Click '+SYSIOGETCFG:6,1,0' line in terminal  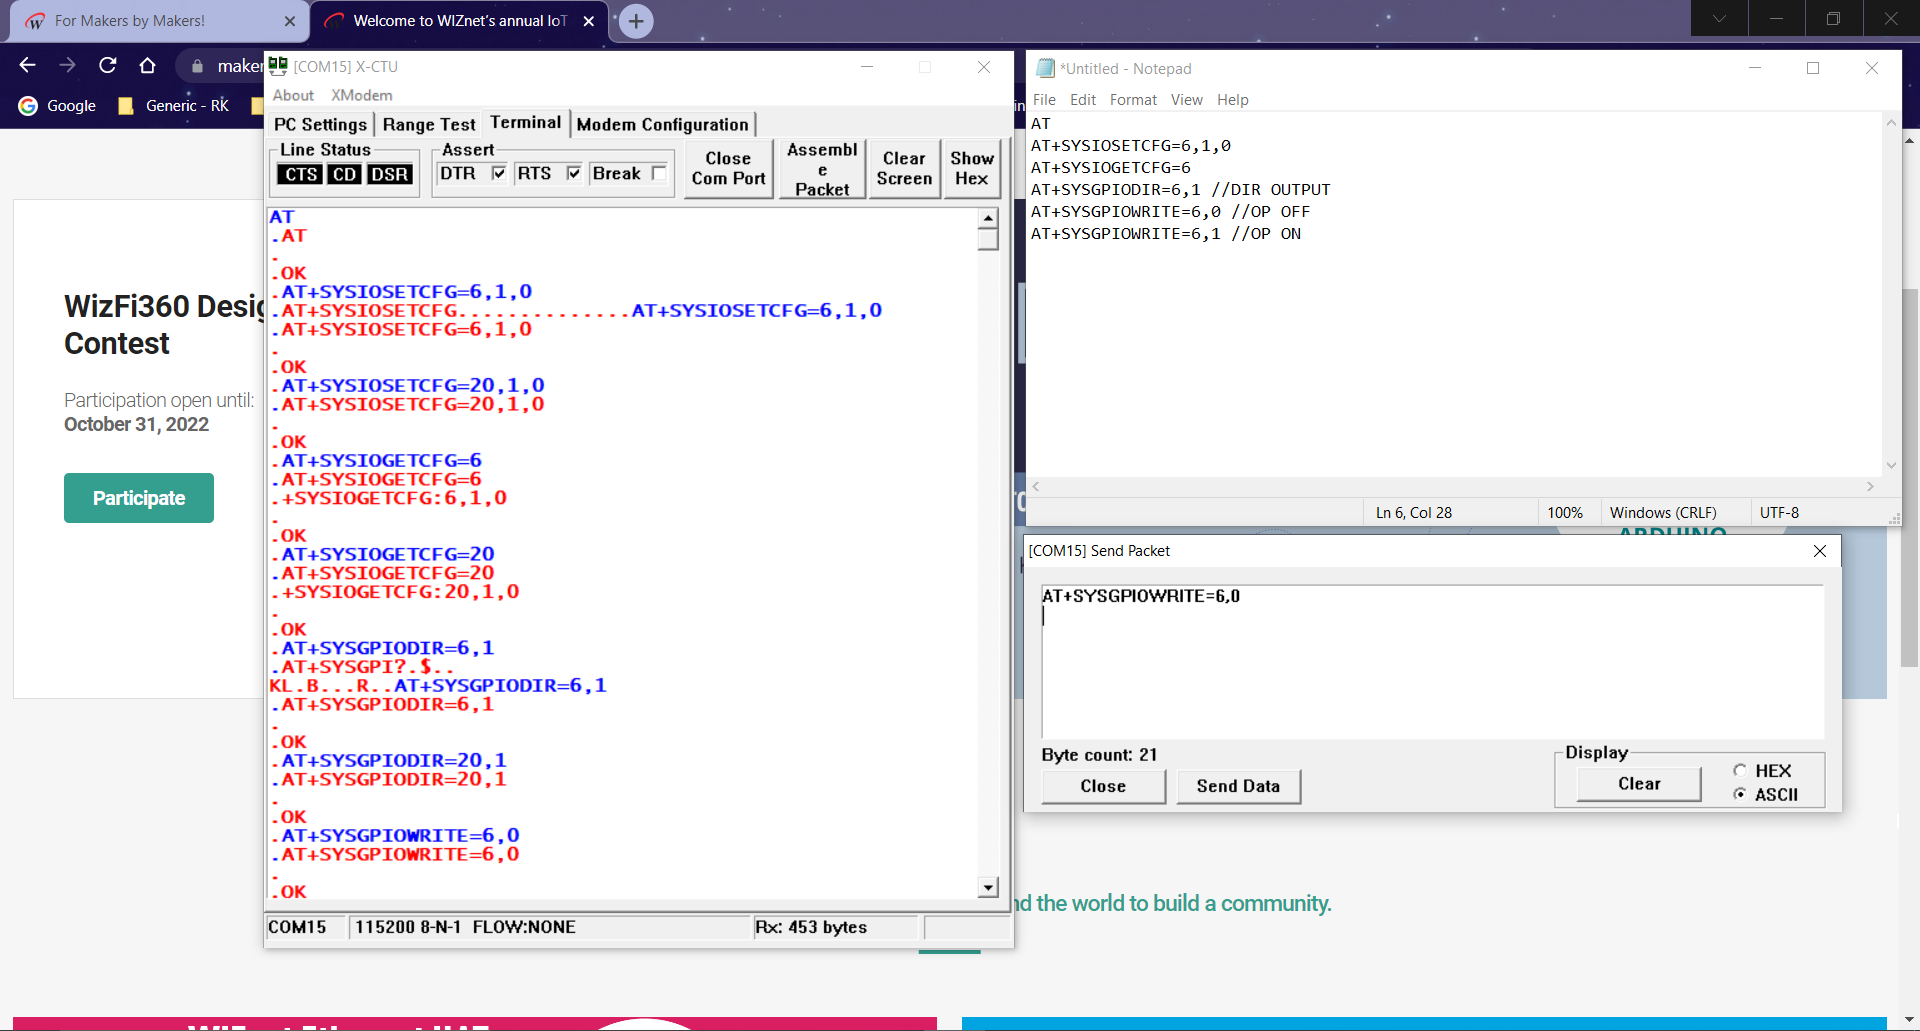(x=394, y=498)
